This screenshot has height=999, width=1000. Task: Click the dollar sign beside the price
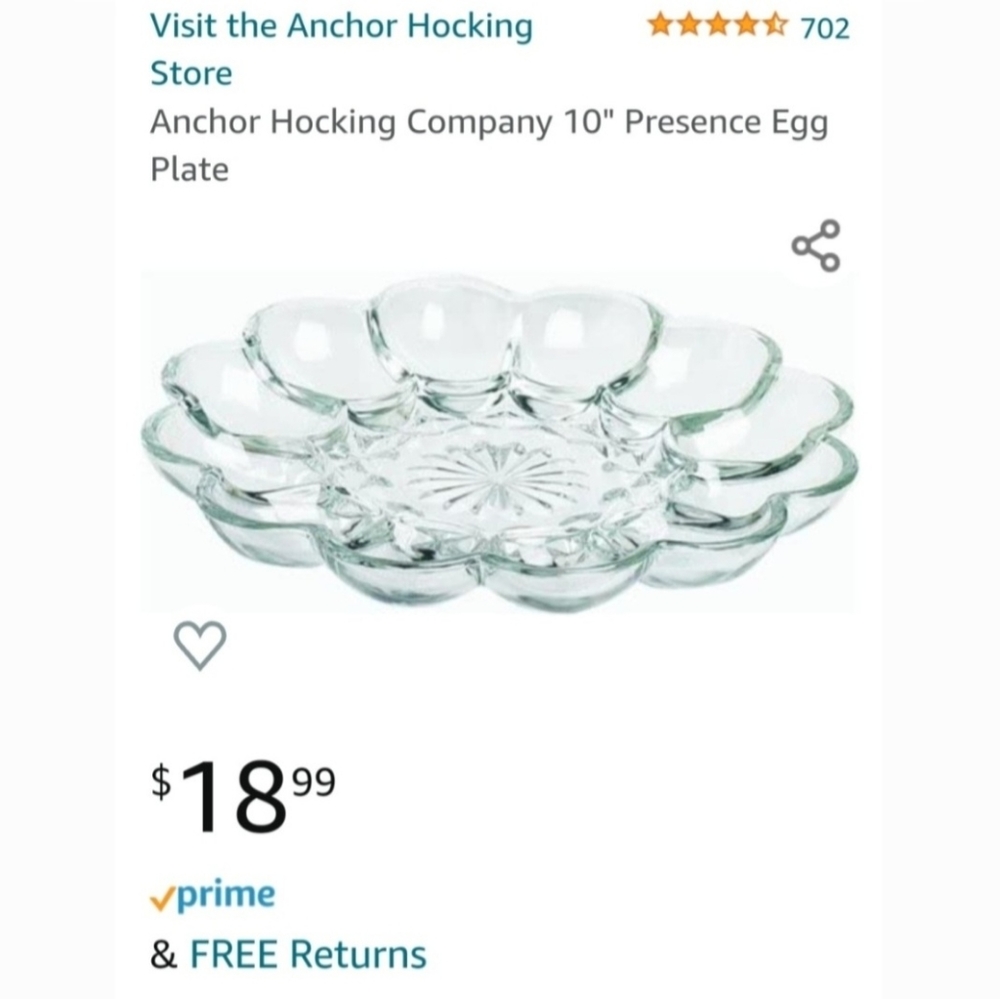pyautogui.click(x=162, y=782)
